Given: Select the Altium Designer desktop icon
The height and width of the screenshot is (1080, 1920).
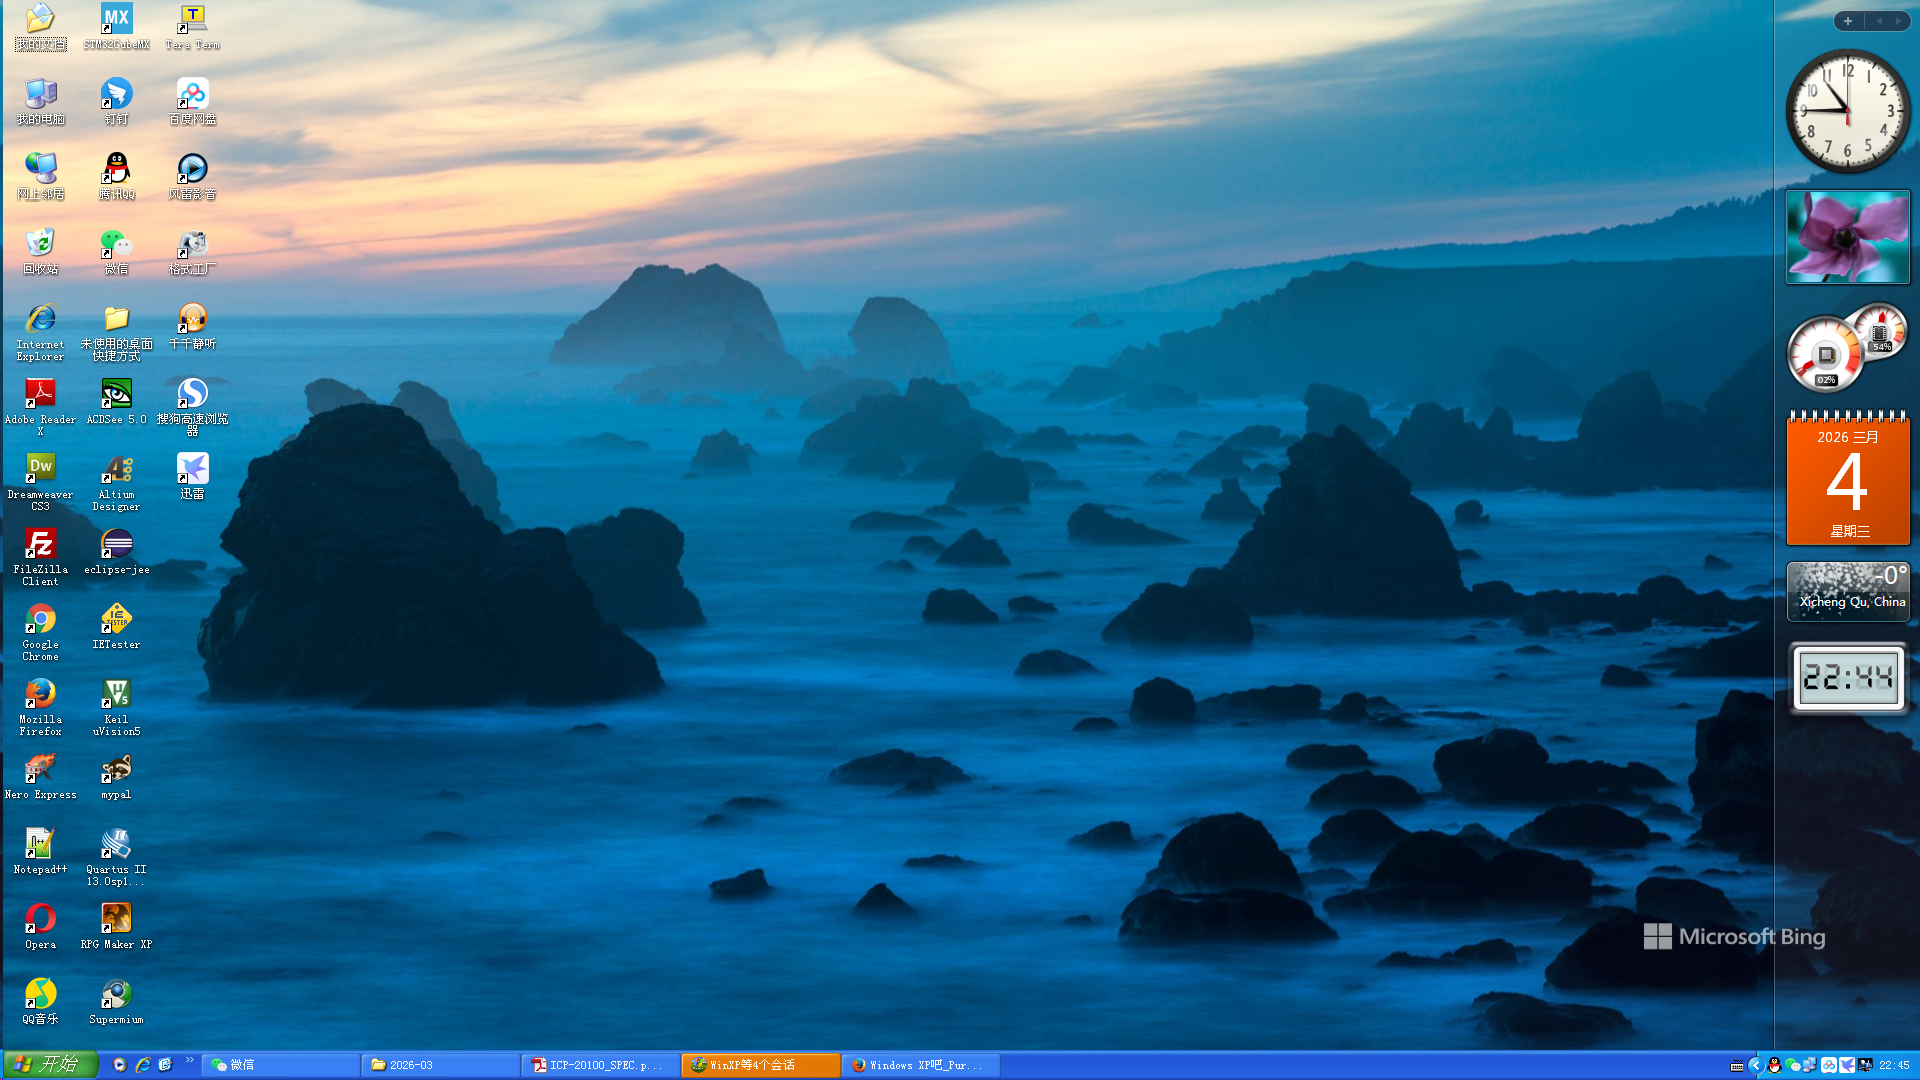Looking at the screenshot, I should [116, 470].
